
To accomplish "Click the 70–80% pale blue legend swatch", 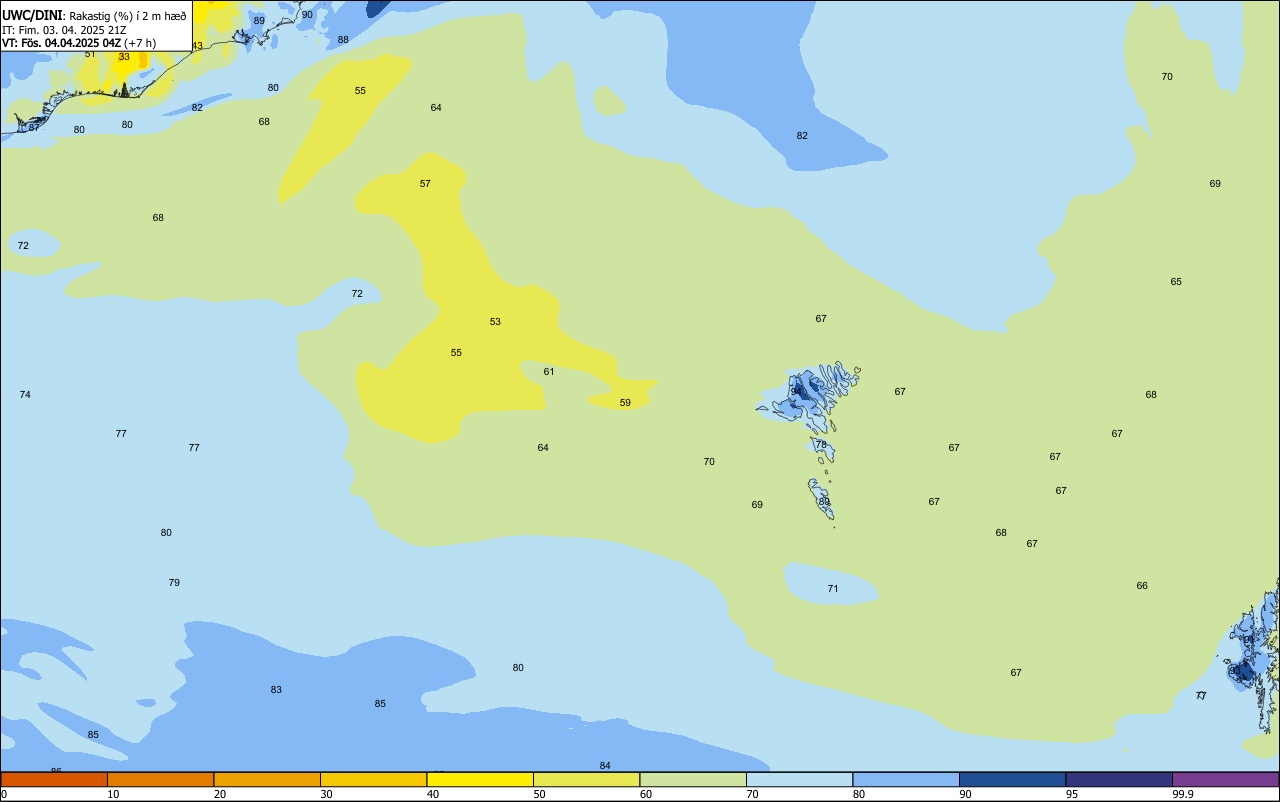I will point(799,779).
